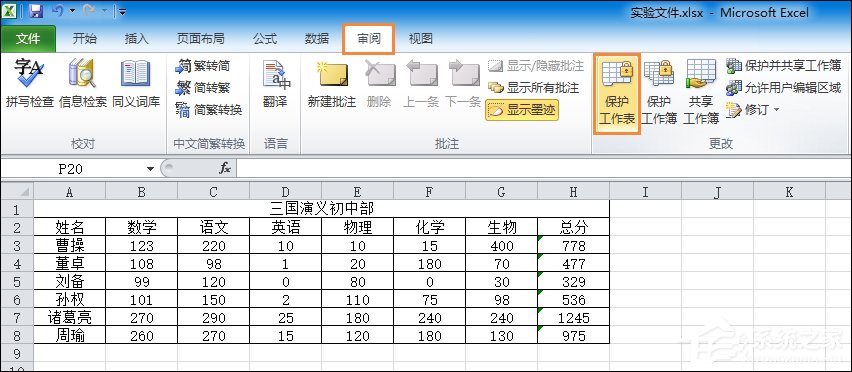Convert text with 简转繁
This screenshot has height=372, width=852.
(203, 88)
